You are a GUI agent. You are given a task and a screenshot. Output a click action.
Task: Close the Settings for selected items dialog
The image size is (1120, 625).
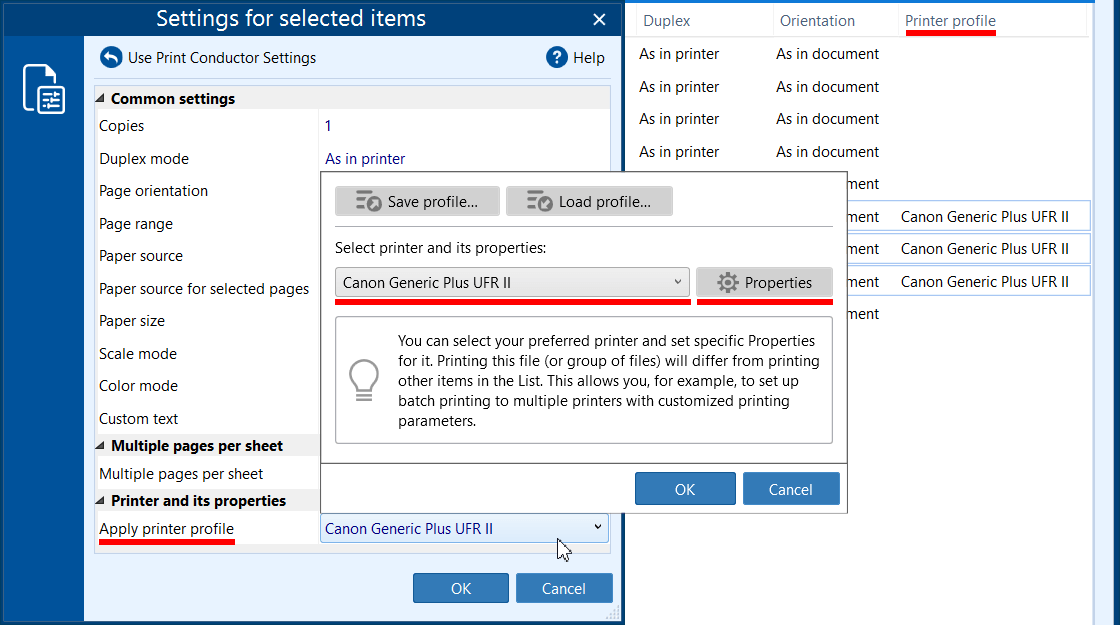pyautogui.click(x=599, y=19)
